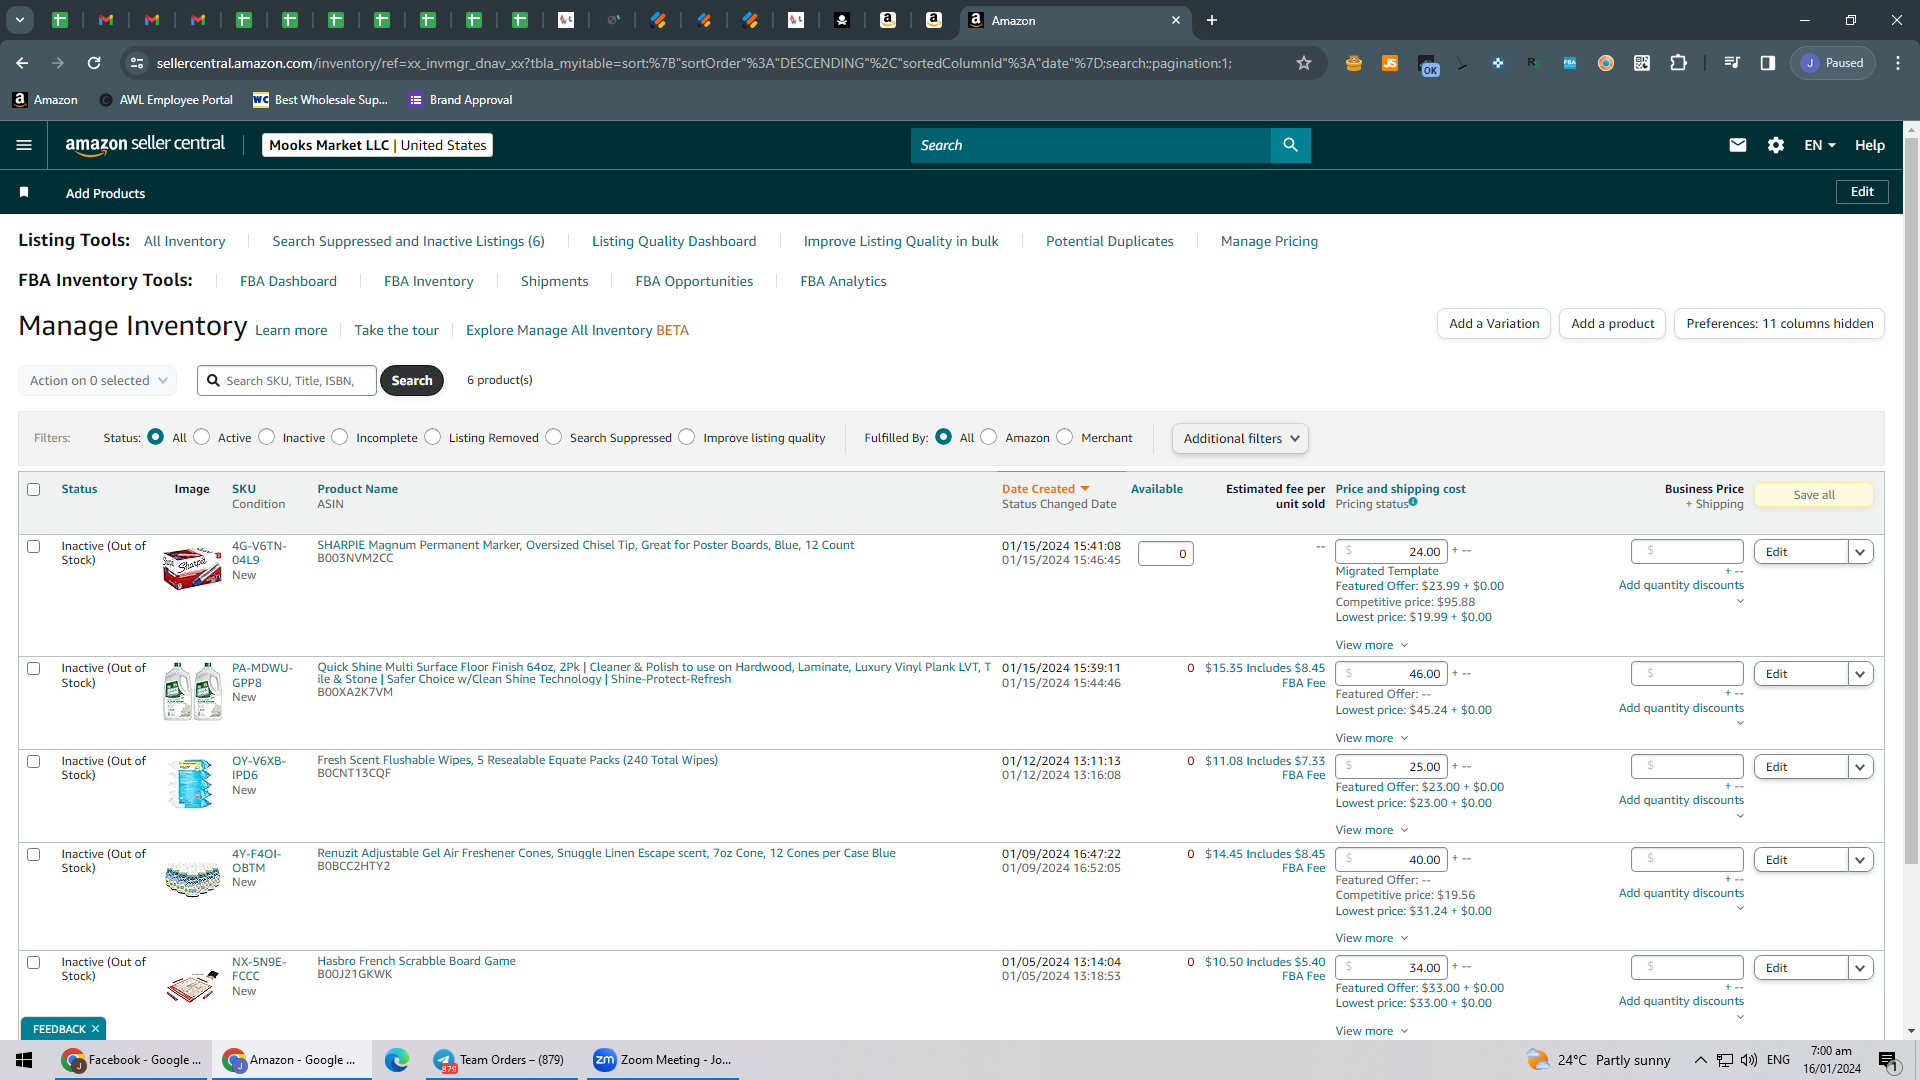
Task: Click the volume icon in system tray
Action: 1749,1060
